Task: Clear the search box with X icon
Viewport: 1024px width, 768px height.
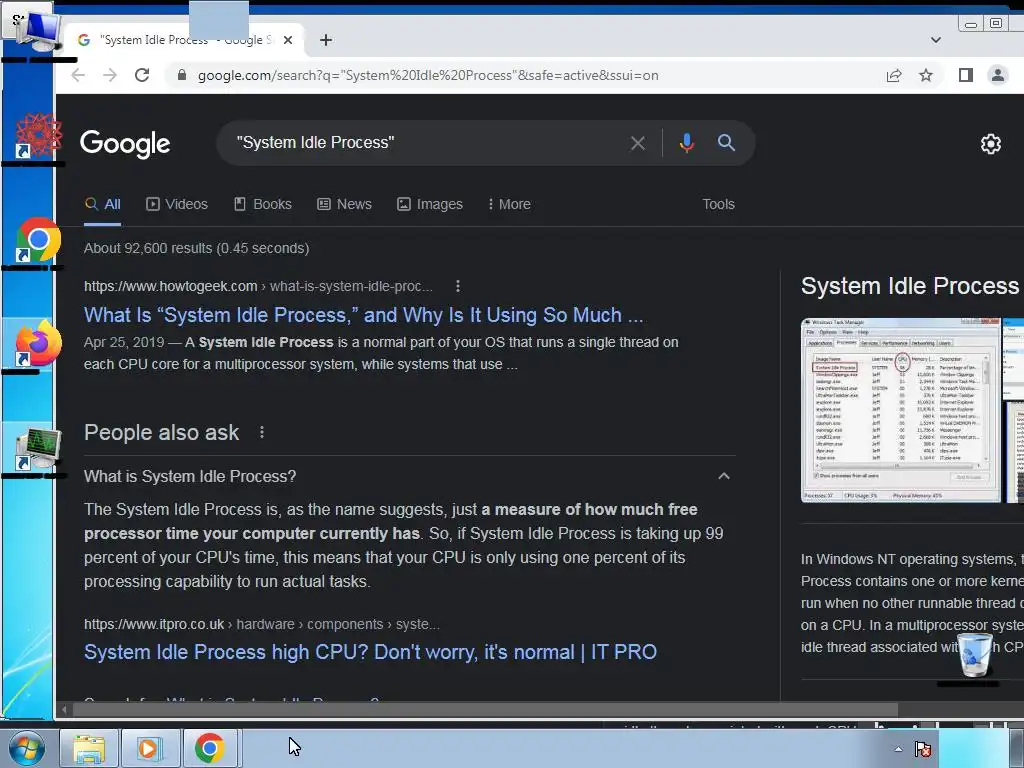Action: 638,143
